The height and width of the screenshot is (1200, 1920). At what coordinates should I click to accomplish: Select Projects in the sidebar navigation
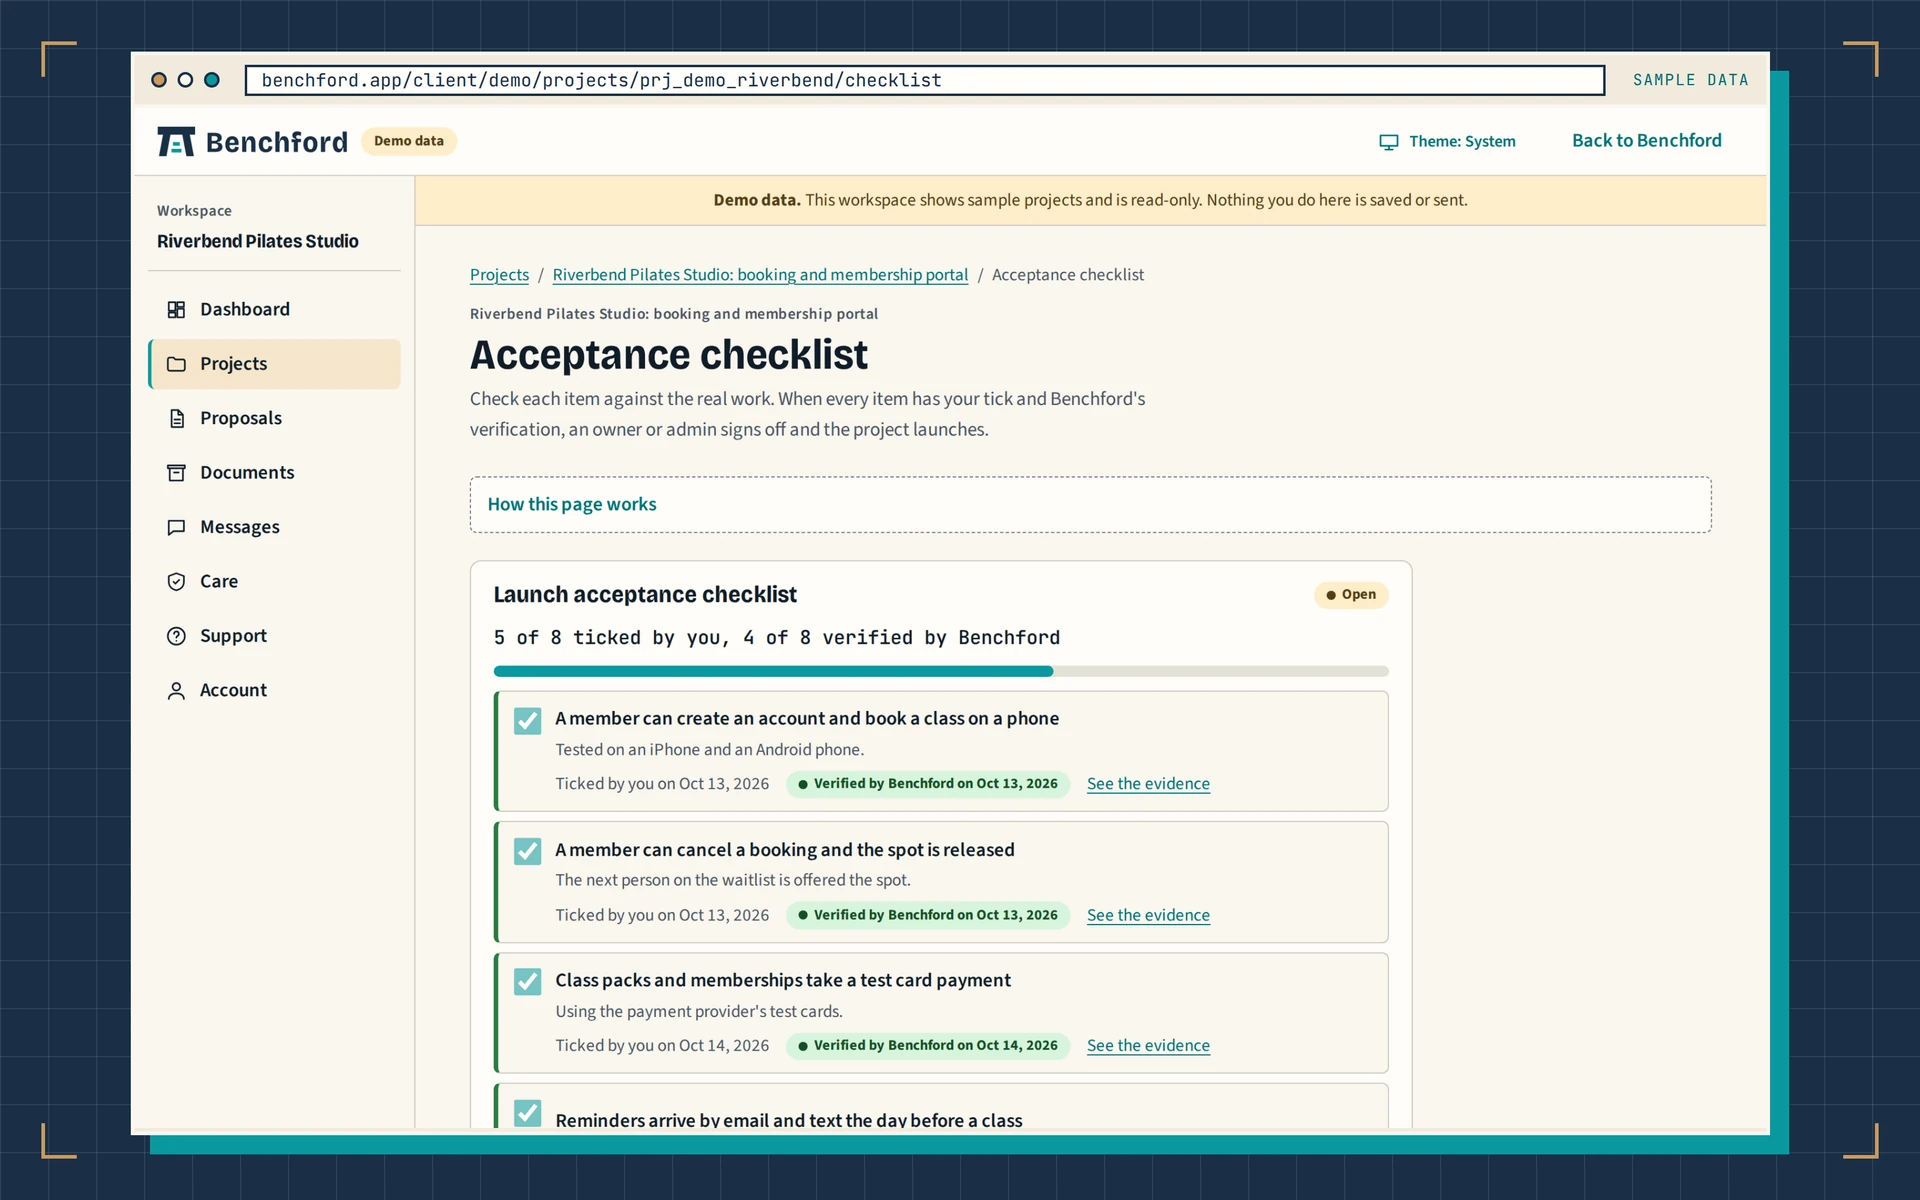(x=274, y=364)
